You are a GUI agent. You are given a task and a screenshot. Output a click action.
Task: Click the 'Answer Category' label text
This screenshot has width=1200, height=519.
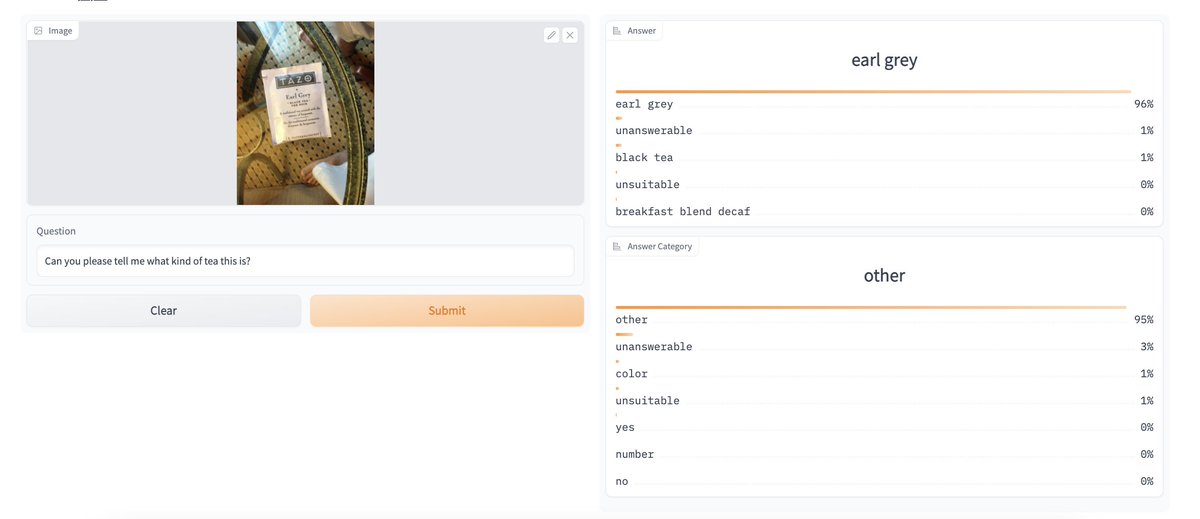coord(659,246)
